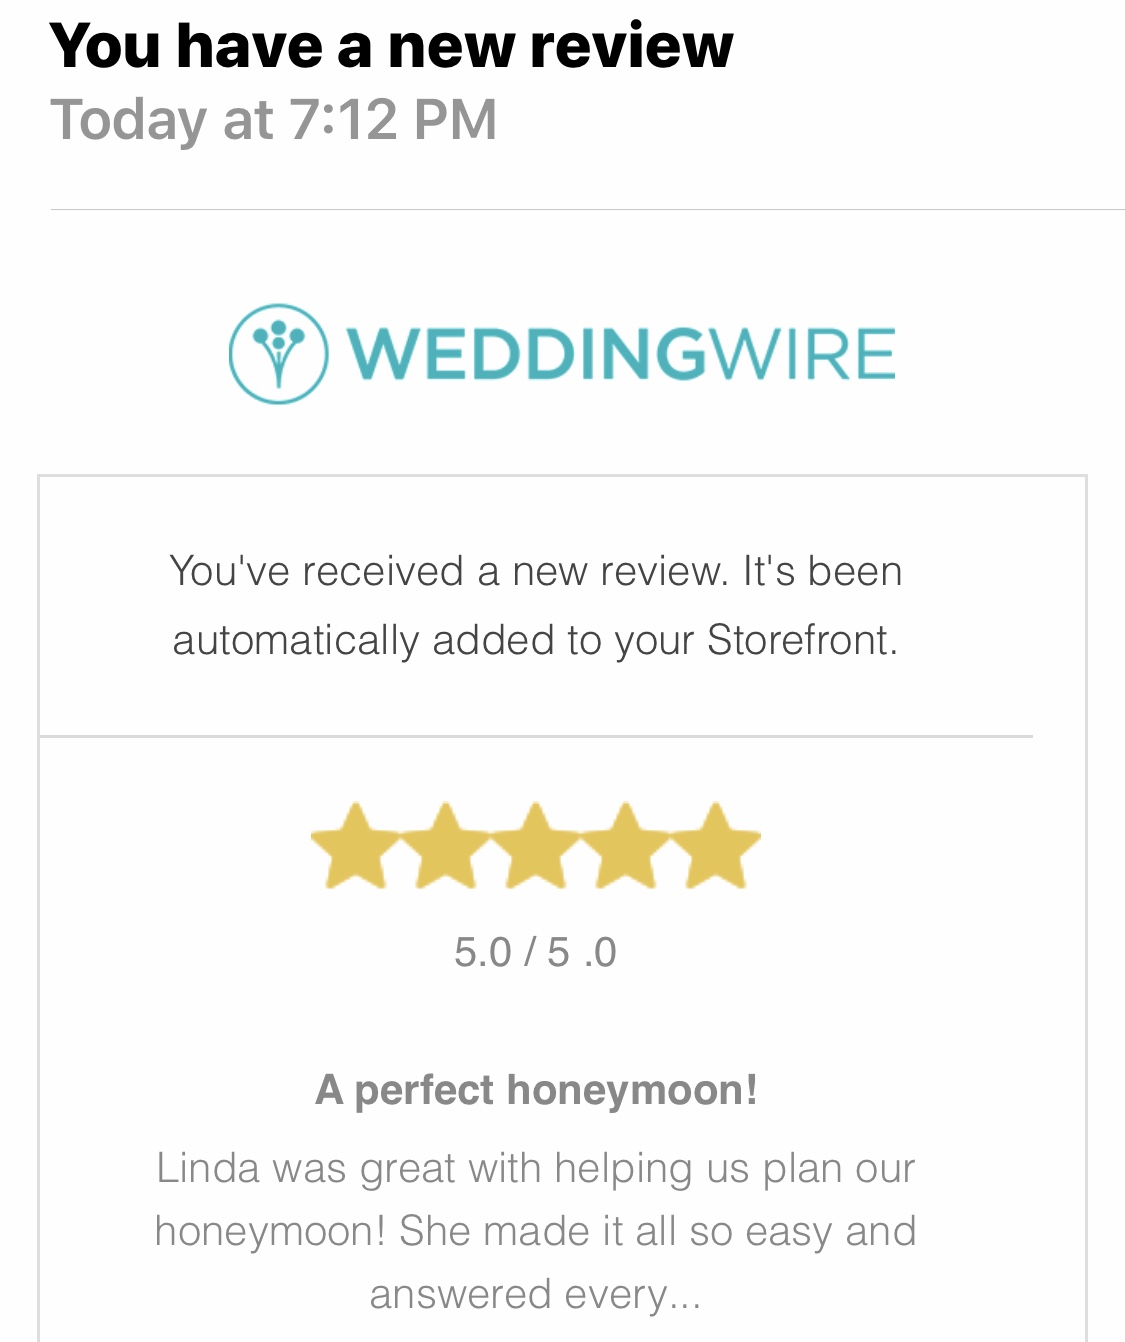Click the word "automatically" in the notice

coord(295,640)
